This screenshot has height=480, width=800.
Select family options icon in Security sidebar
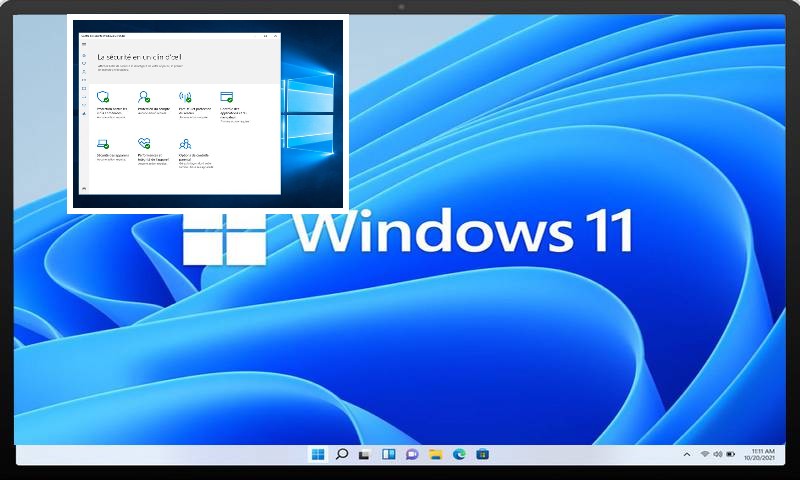point(84,113)
